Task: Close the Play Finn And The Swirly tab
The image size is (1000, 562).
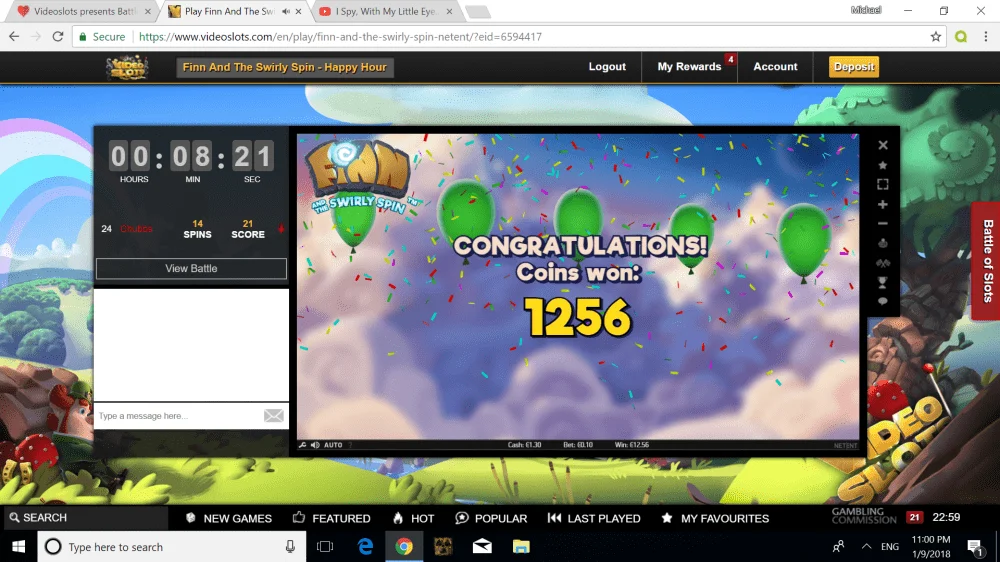Action: [298, 11]
